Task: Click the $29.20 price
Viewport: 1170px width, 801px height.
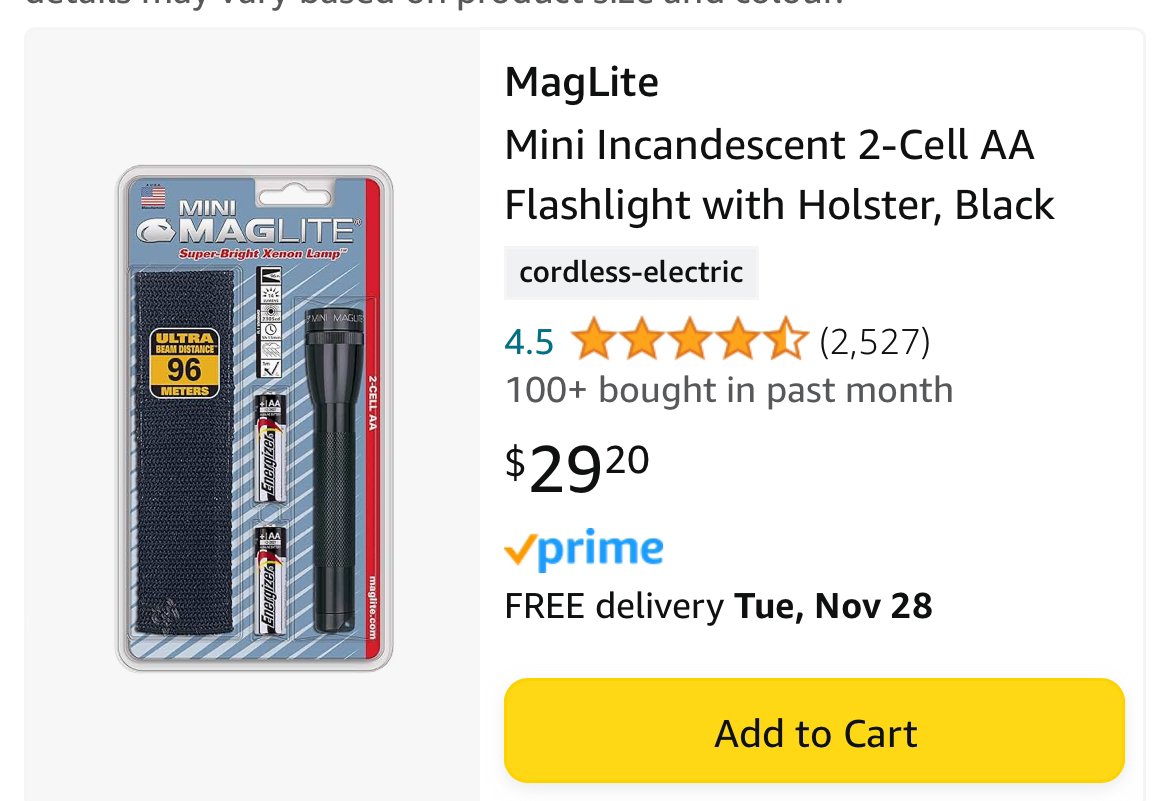Action: pos(577,468)
